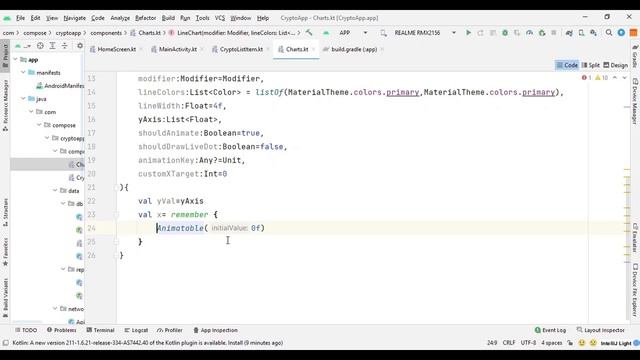
Task: Click the red error count indicator
Action: click(586, 78)
